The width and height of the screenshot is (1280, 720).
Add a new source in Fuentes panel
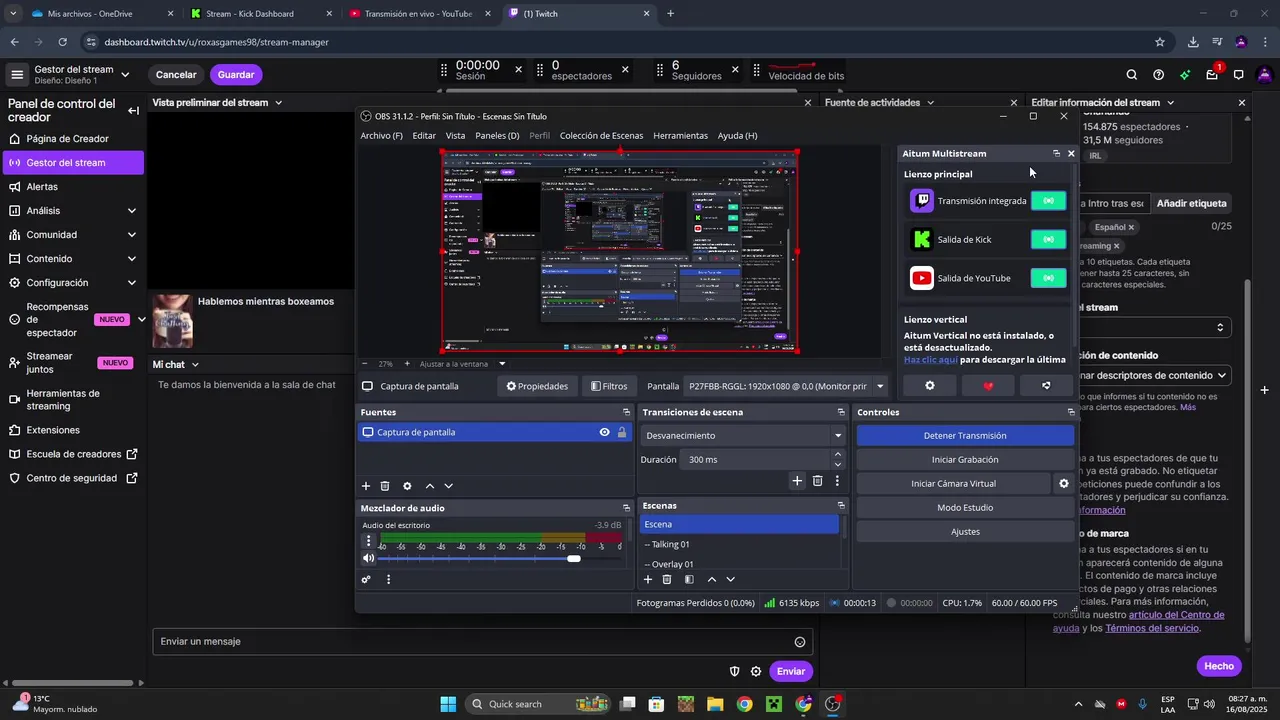tap(366, 486)
